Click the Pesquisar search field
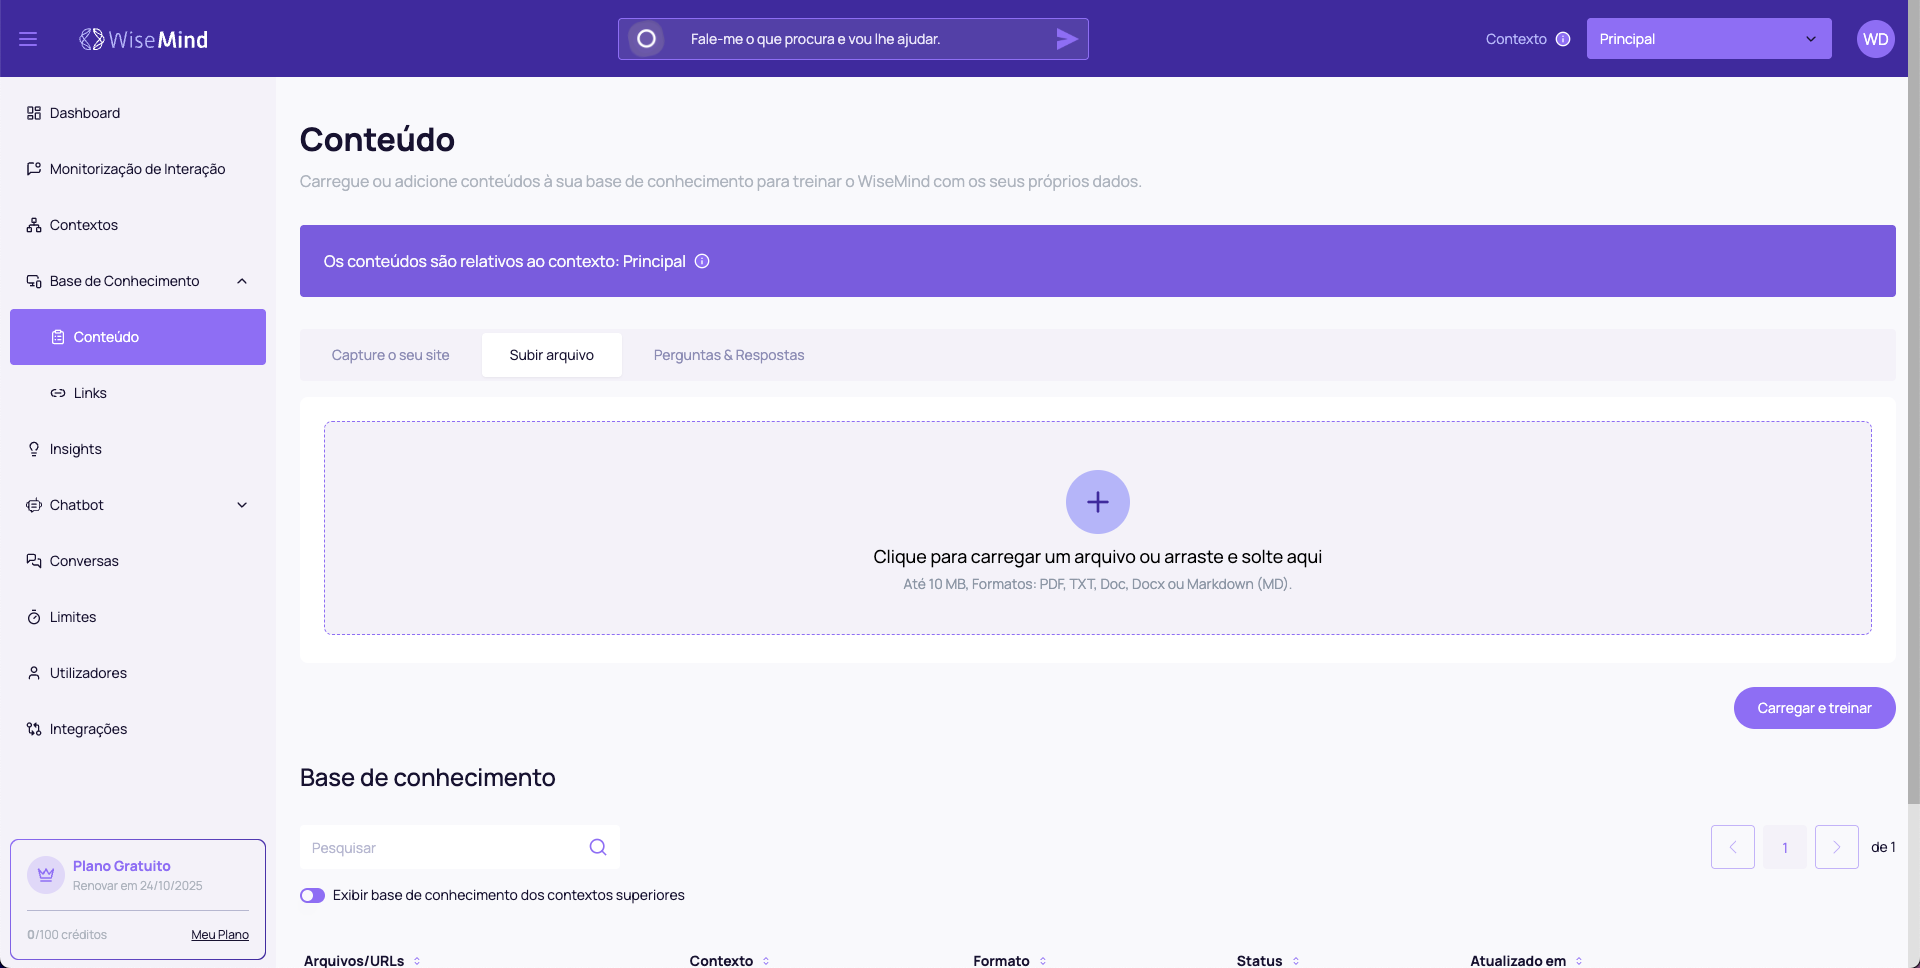 pos(445,847)
